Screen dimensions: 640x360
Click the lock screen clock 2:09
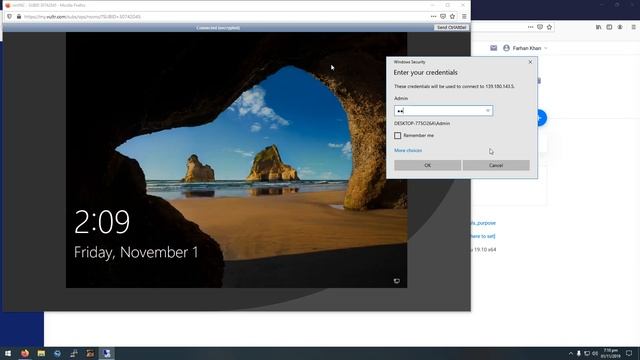(102, 222)
